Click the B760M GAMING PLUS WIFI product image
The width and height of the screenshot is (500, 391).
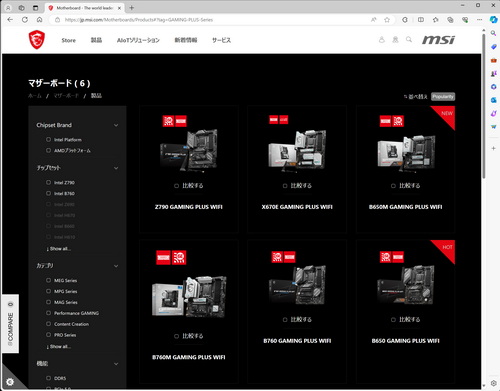[x=189, y=296]
